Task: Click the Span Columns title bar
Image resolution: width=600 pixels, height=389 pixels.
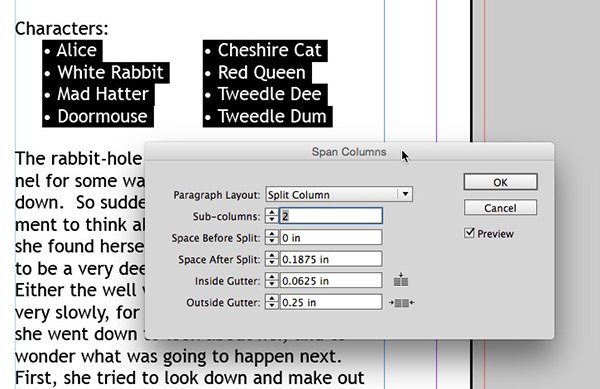Action: point(349,151)
